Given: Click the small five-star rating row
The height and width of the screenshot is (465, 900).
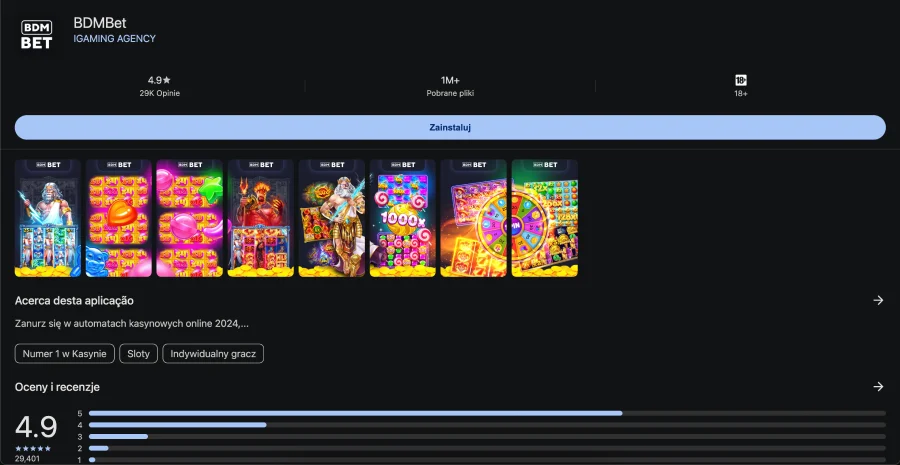Looking at the screenshot, I should pos(33,448).
